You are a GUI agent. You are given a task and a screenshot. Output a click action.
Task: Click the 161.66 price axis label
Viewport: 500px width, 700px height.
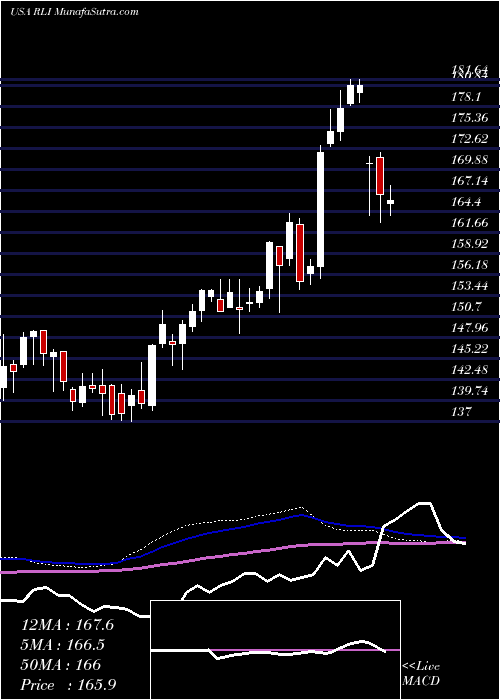coord(469,223)
